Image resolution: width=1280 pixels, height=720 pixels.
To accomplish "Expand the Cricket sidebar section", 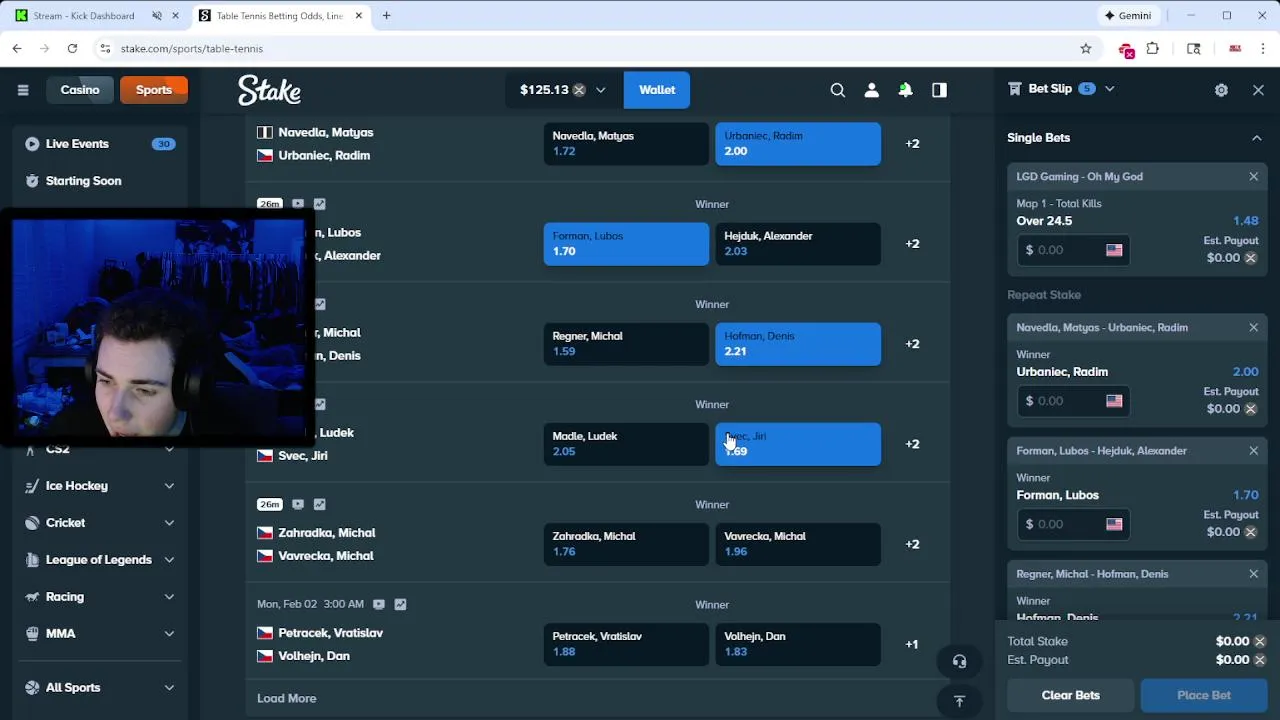I will point(169,523).
